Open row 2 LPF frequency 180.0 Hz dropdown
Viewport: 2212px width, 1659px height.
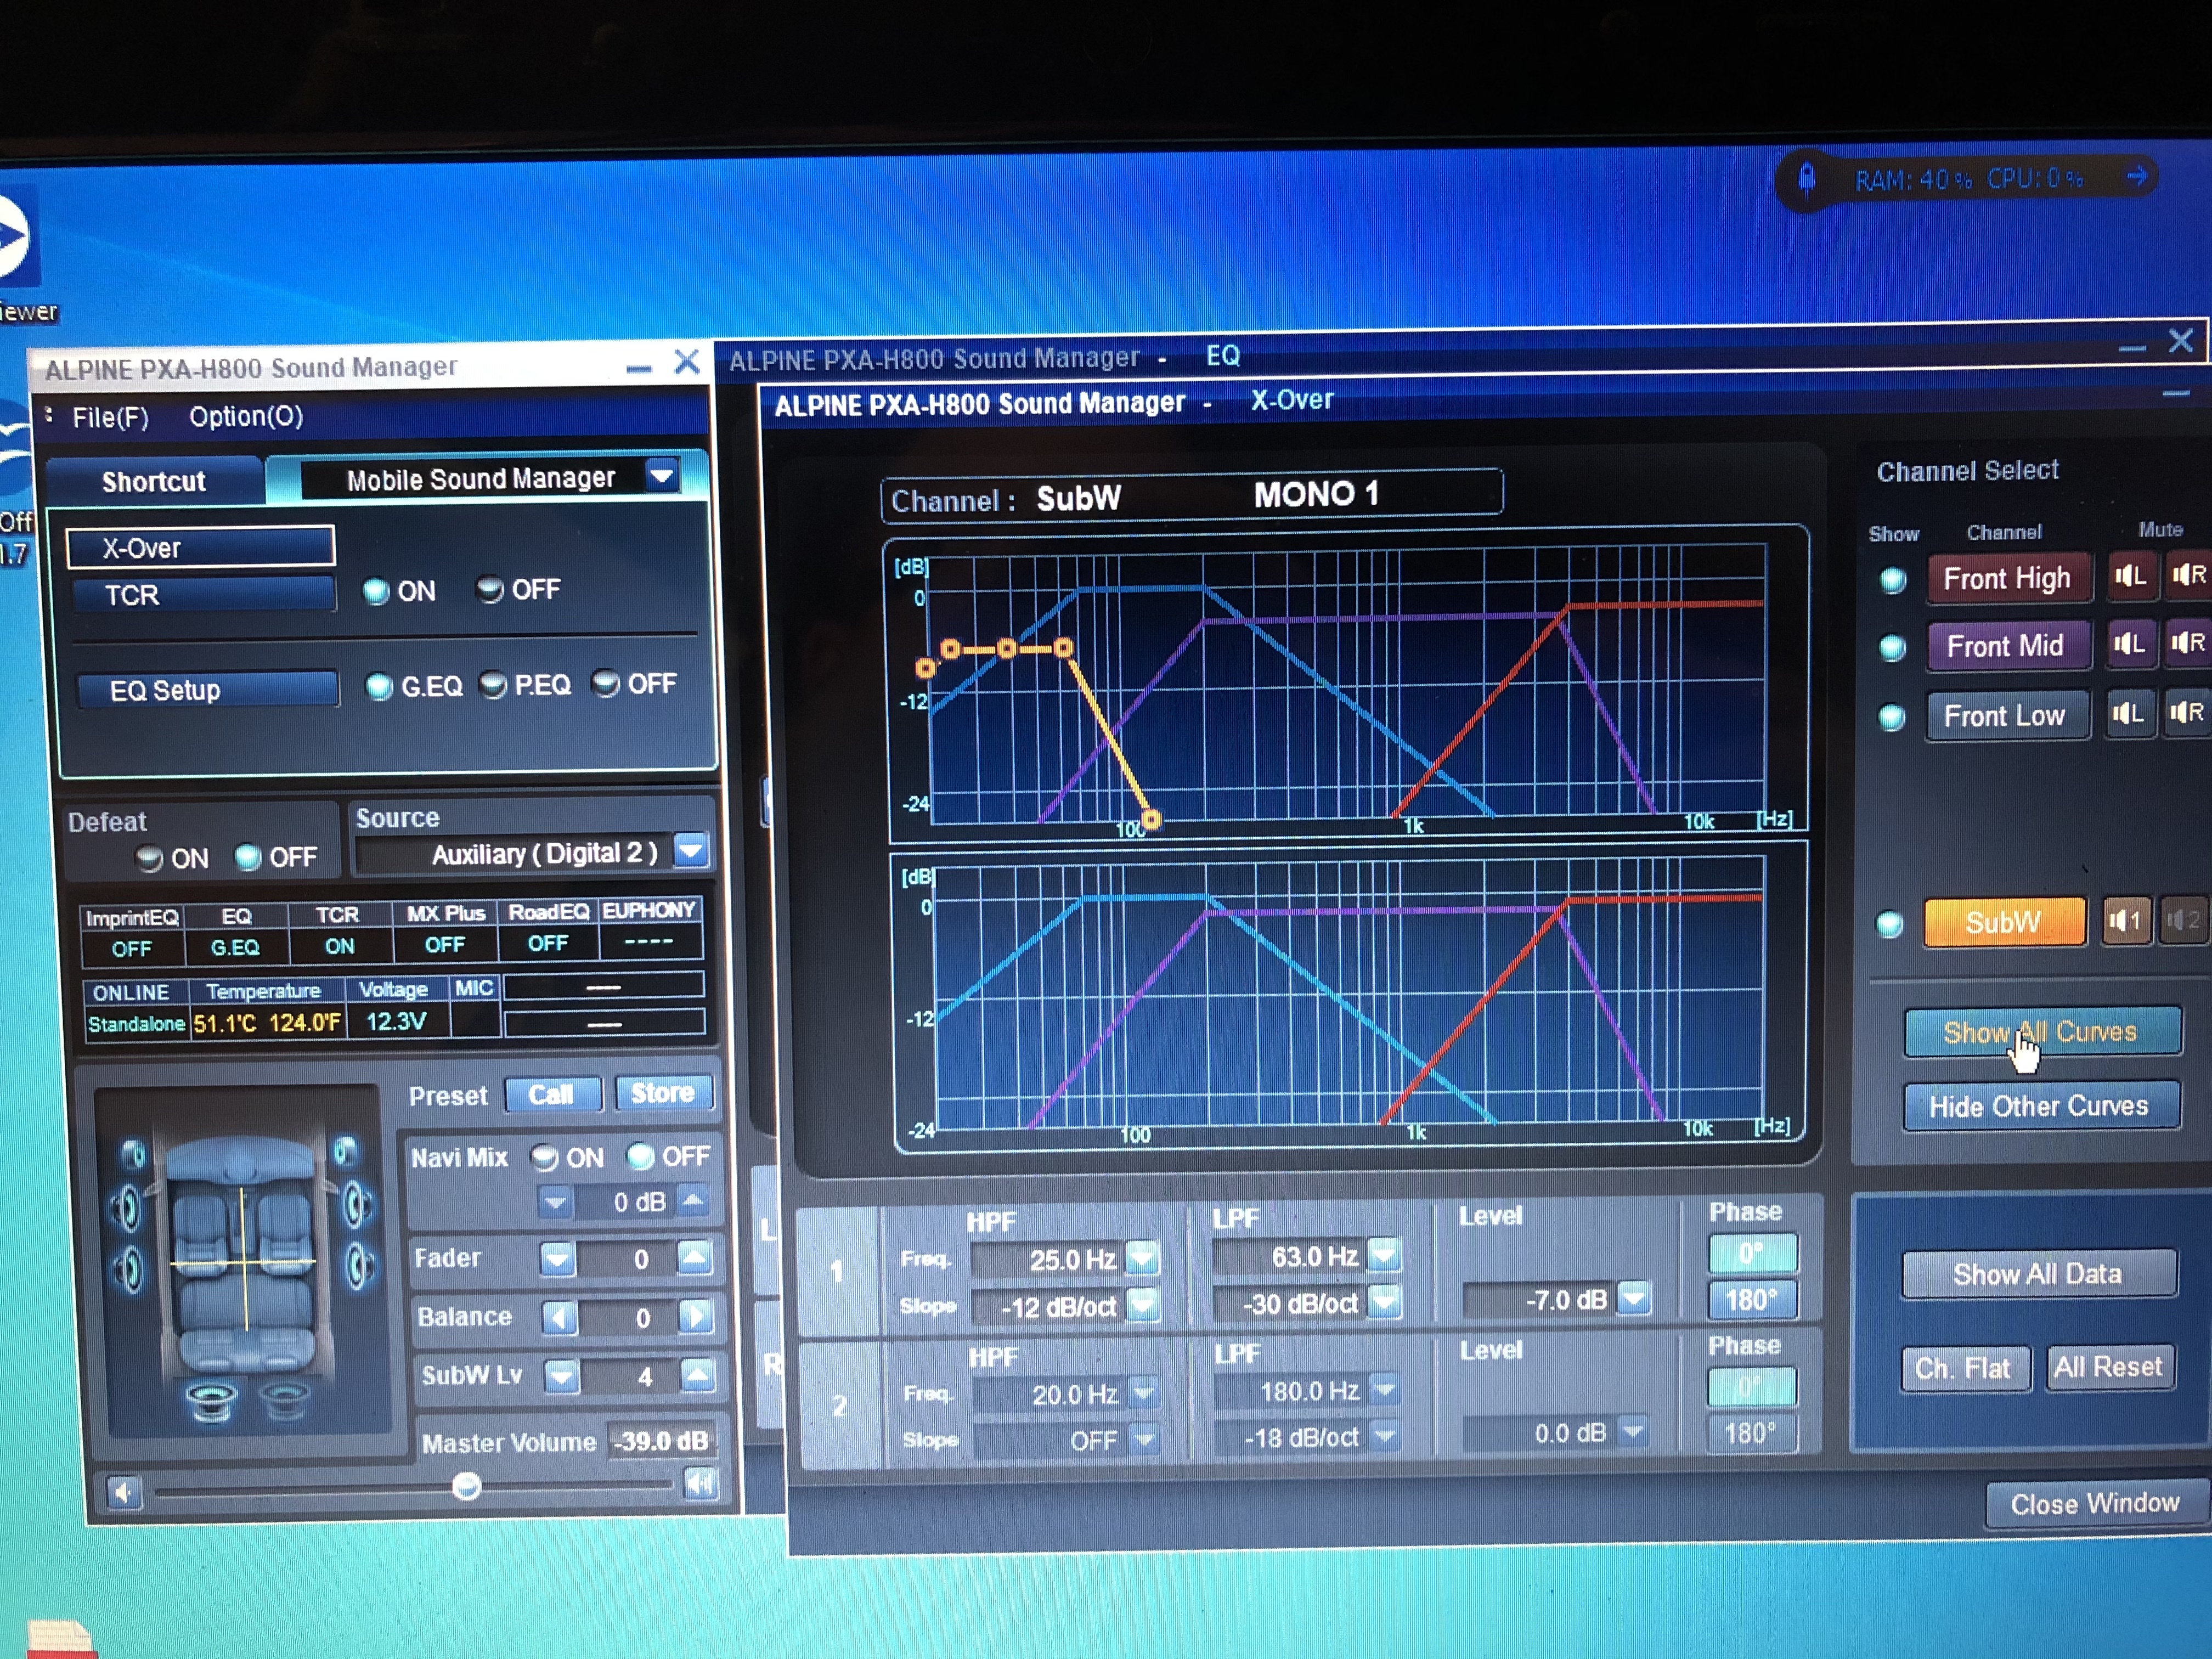point(1385,1389)
